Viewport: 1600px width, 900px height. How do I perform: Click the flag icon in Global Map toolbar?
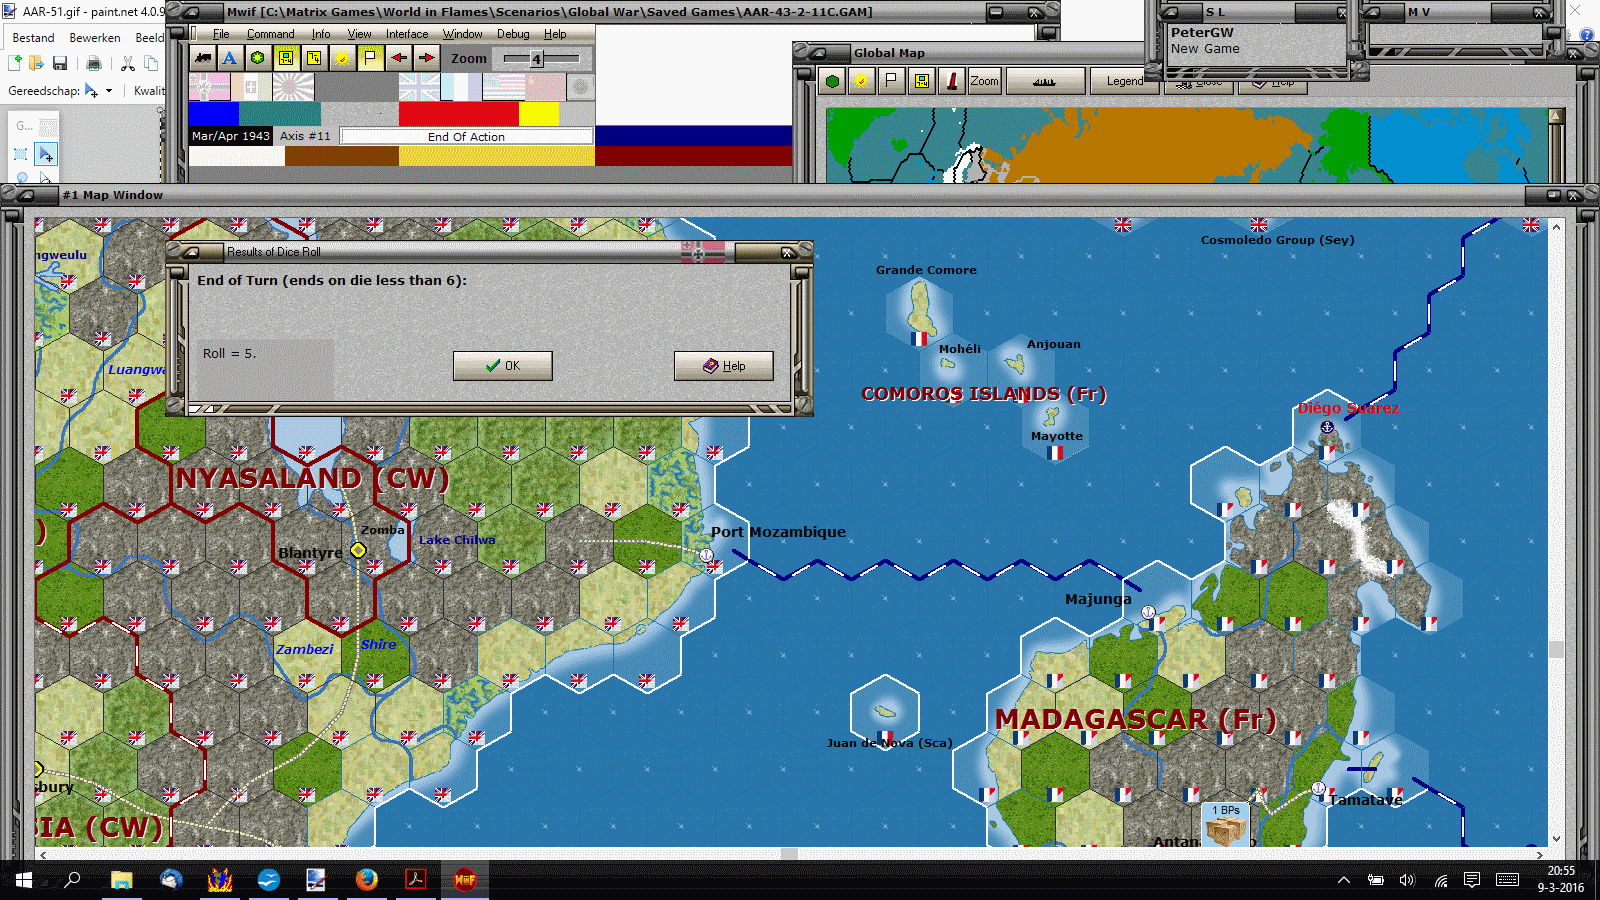coord(891,81)
